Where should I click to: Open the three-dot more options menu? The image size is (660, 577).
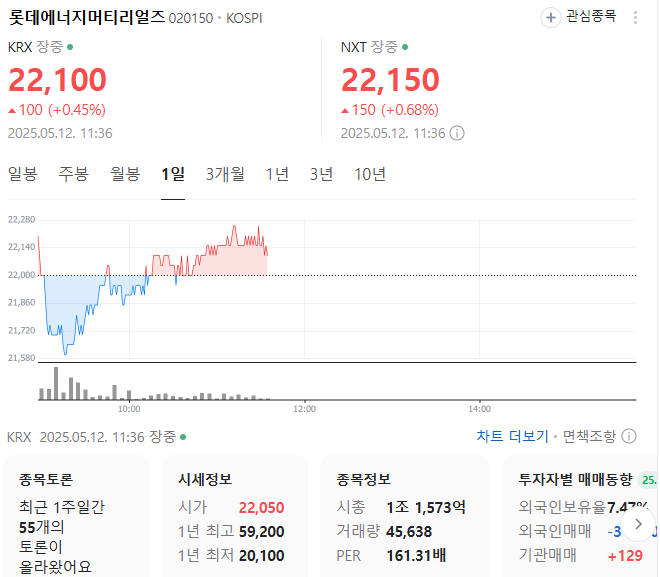[635, 18]
